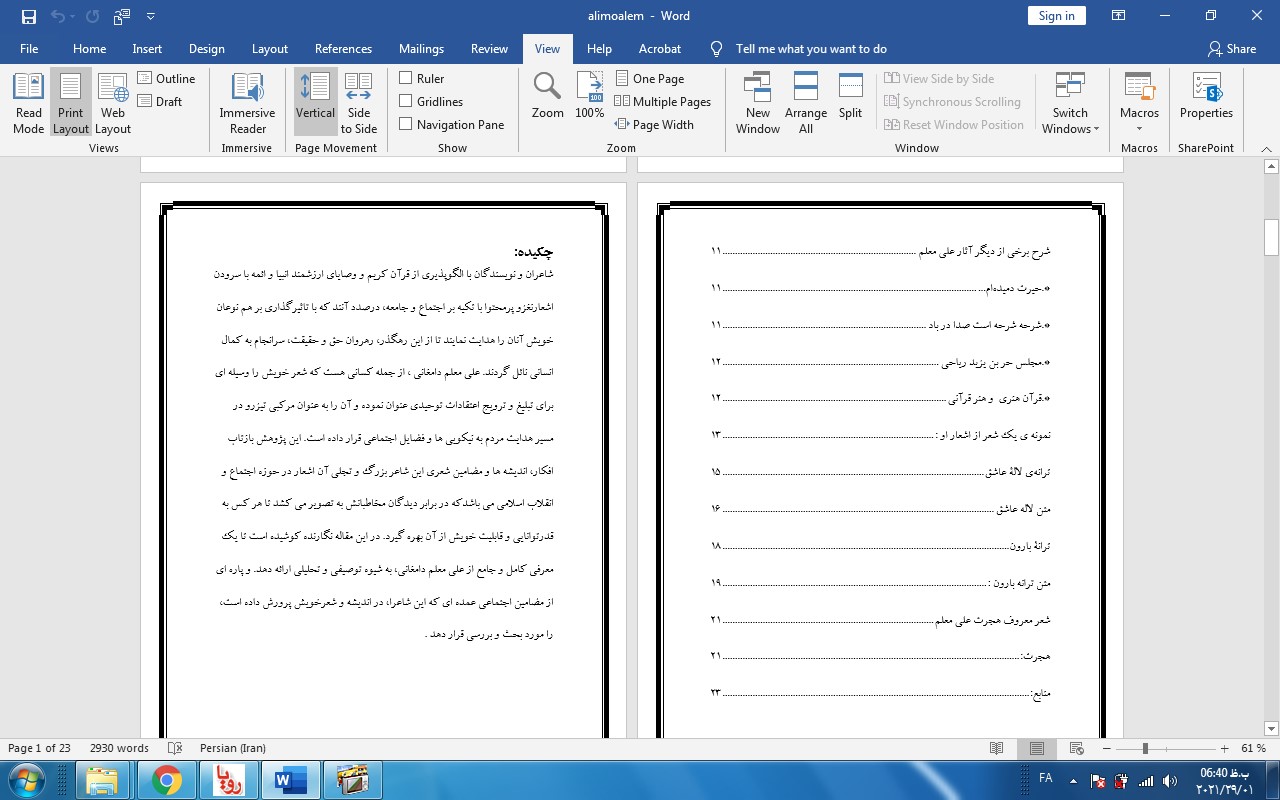Image resolution: width=1280 pixels, height=800 pixels.
Task: Switch to Web Layout view
Action: pos(113,103)
